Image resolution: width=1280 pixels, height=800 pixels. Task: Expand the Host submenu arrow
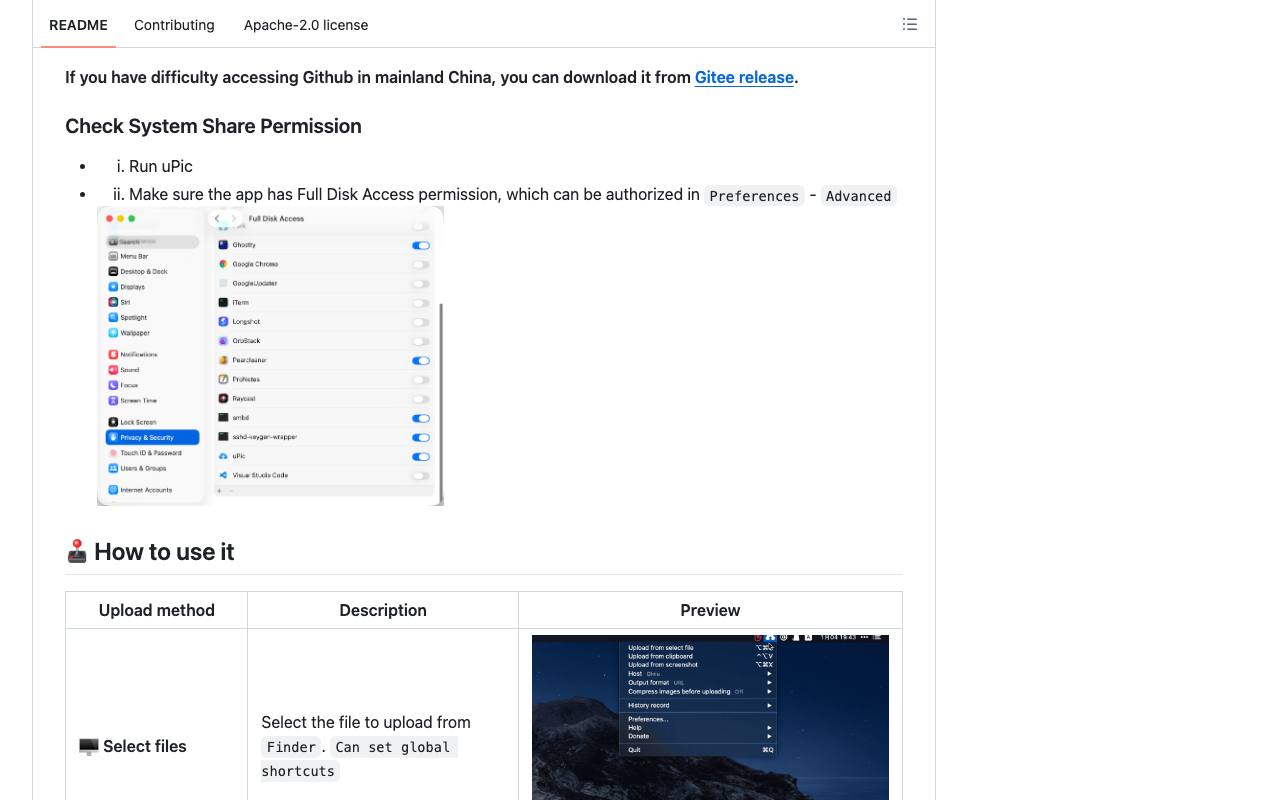point(769,674)
